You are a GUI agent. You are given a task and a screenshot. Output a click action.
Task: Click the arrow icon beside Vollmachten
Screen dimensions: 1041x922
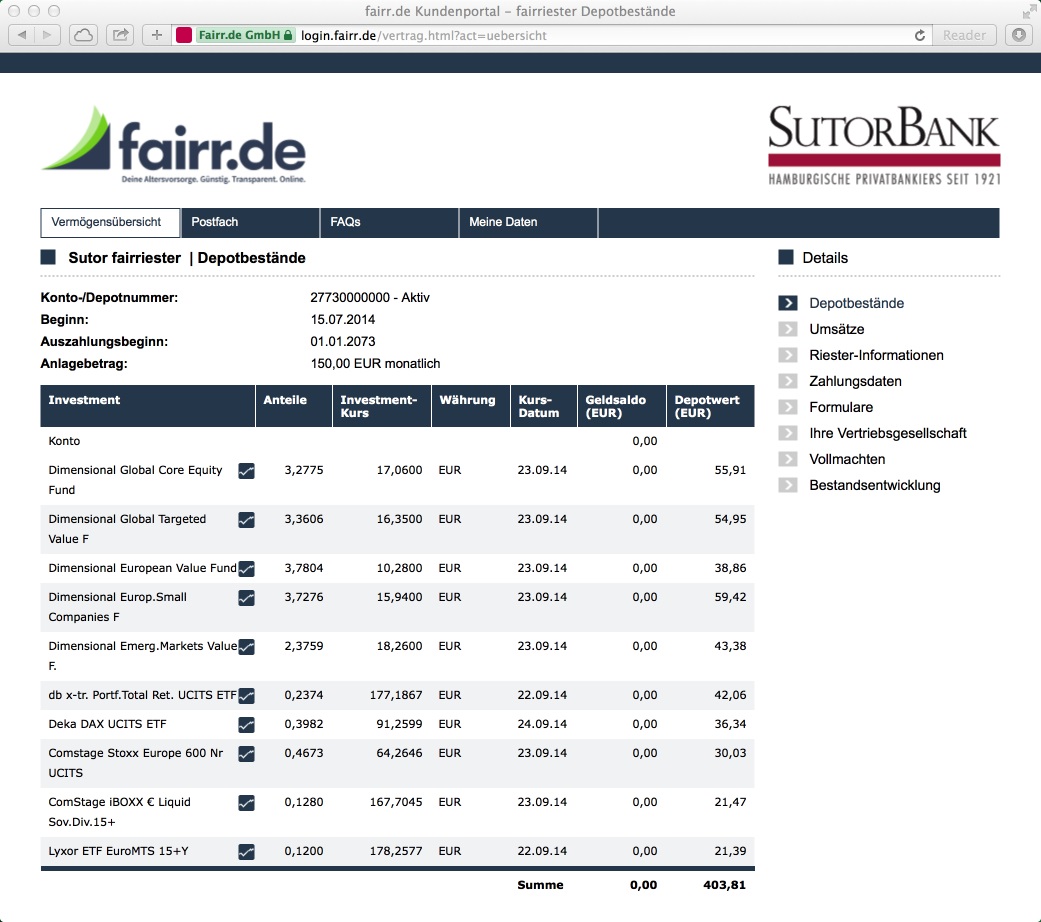point(787,459)
